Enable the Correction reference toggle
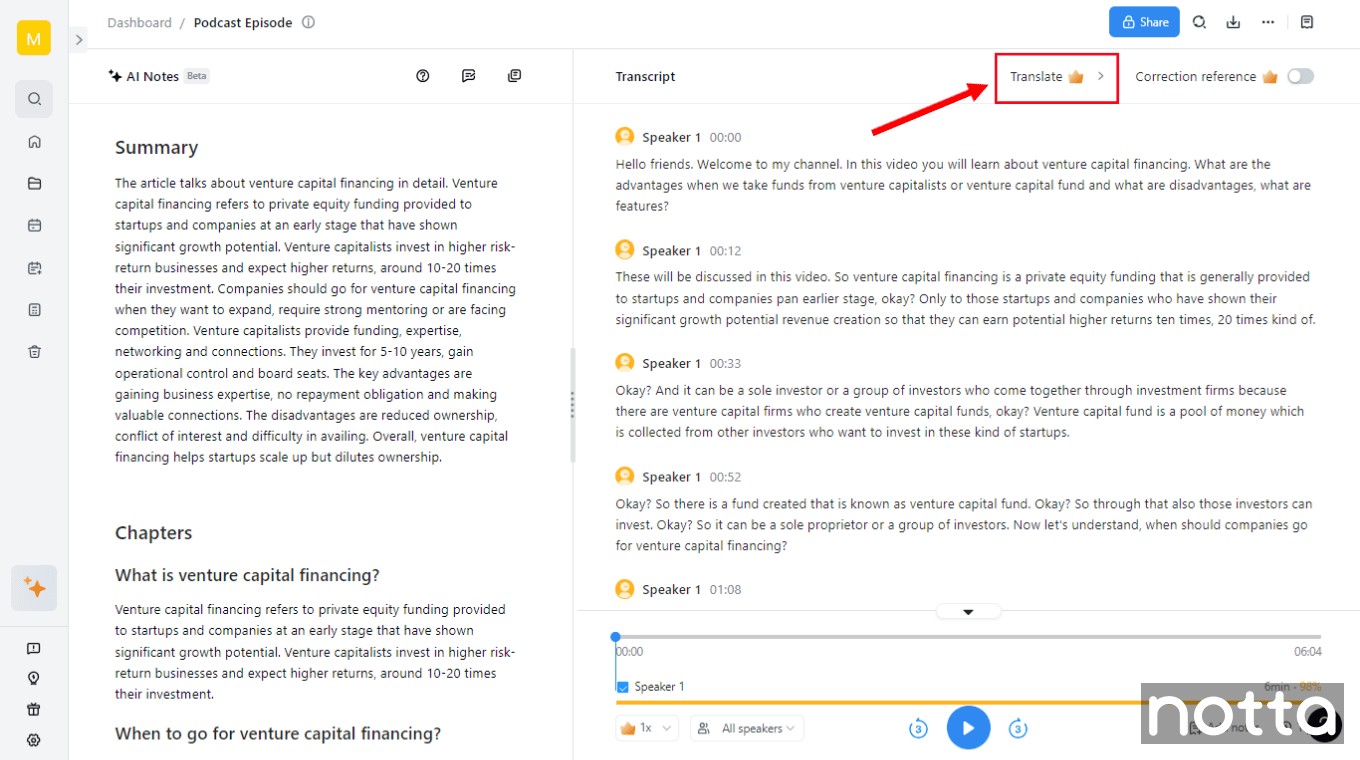Viewport: 1360px width, 760px height. coord(1301,75)
